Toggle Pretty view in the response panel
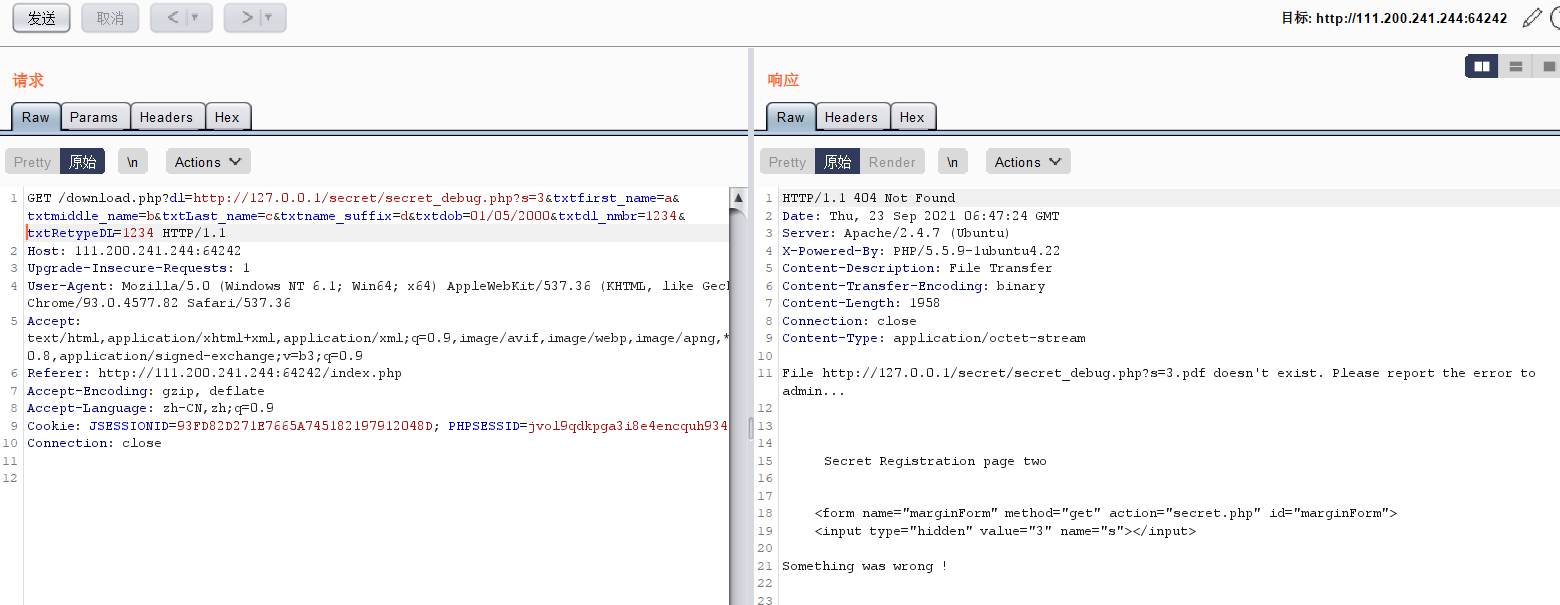The width and height of the screenshot is (1560, 605). coord(787,162)
